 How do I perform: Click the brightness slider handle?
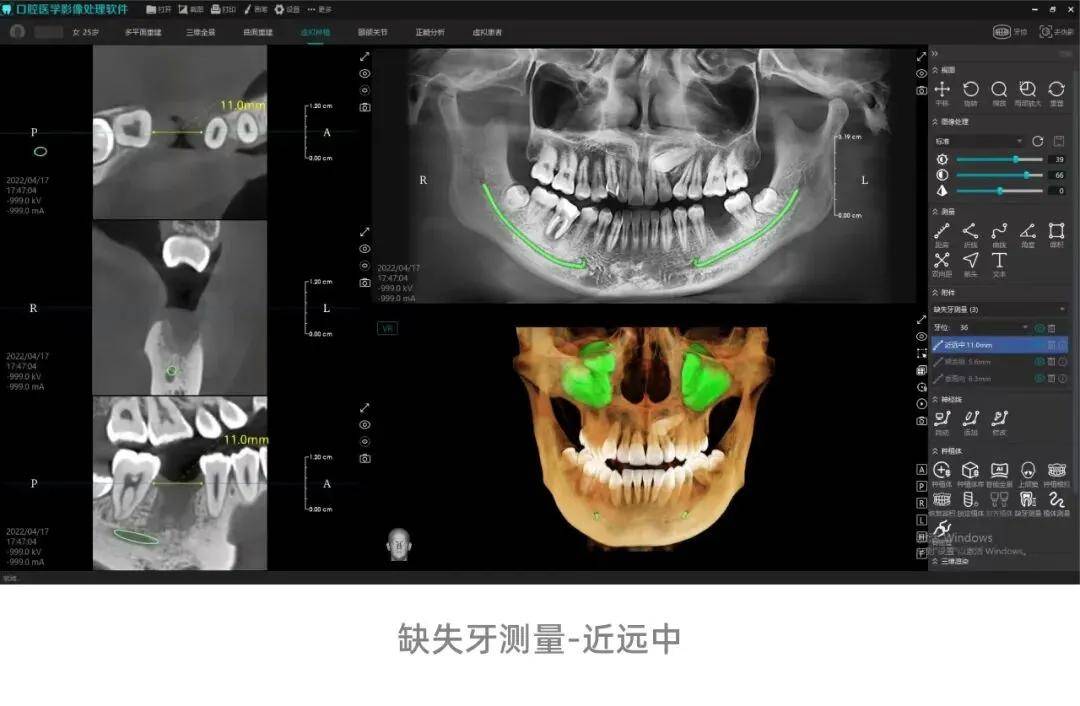(x=1016, y=159)
